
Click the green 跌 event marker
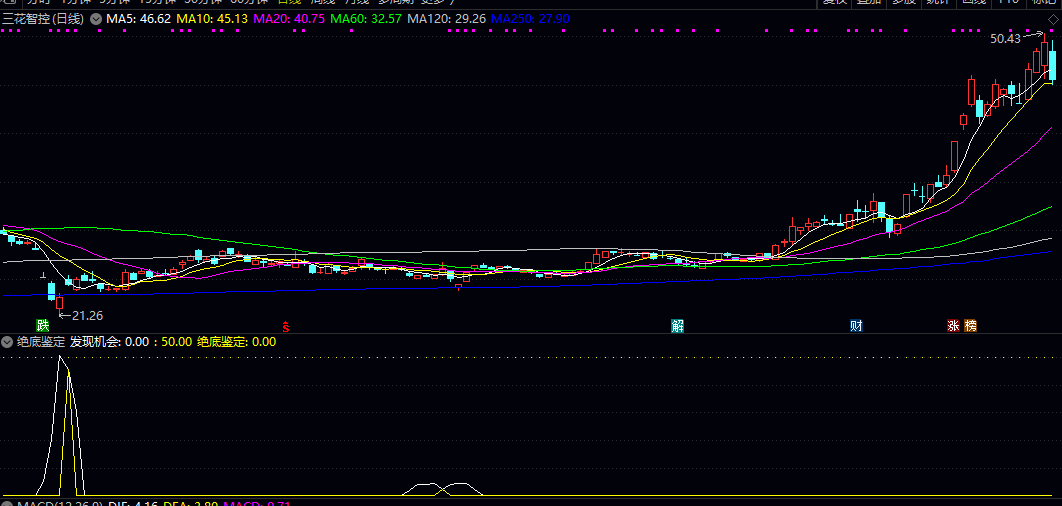[42, 325]
